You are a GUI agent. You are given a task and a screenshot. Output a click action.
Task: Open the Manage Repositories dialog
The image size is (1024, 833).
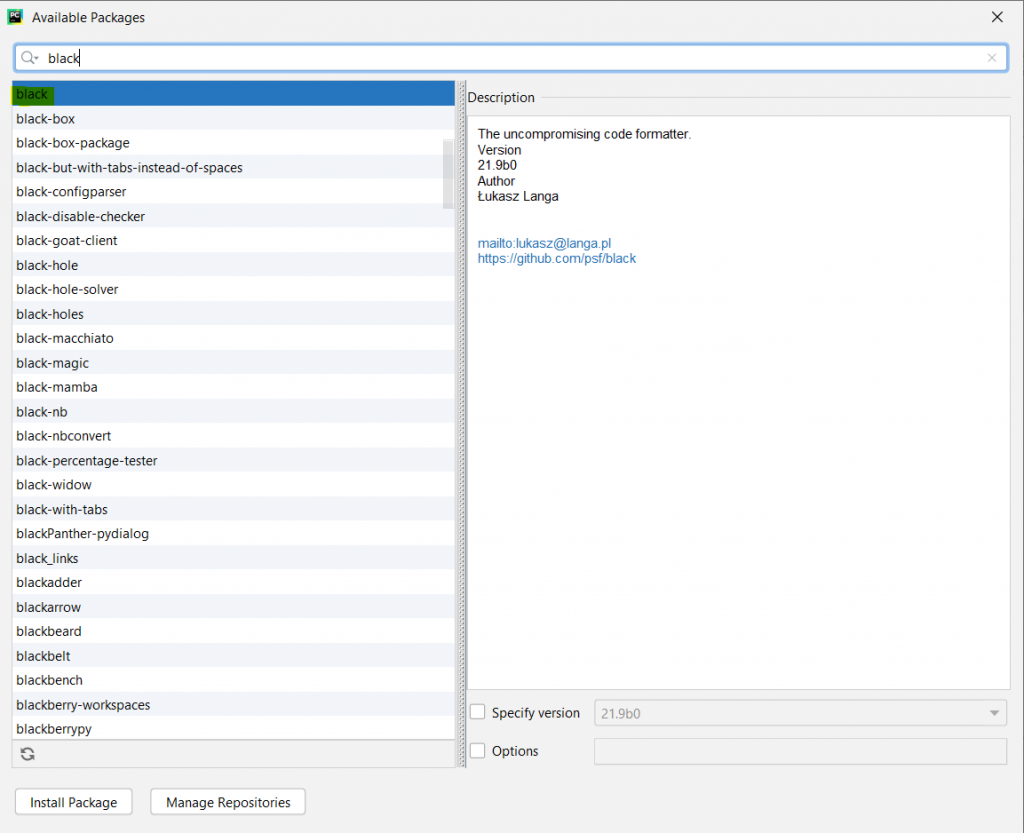coord(227,801)
